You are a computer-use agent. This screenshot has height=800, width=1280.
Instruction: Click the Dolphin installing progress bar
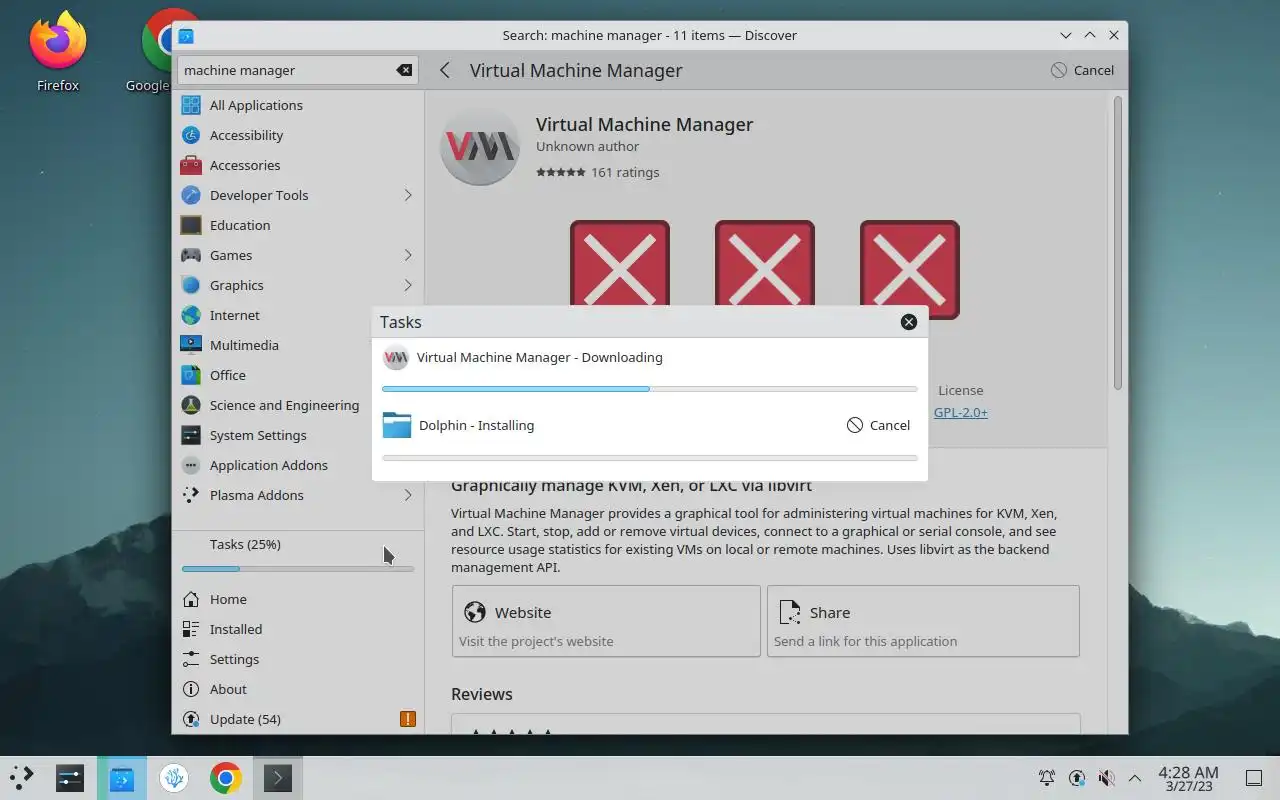pyautogui.click(x=650, y=458)
